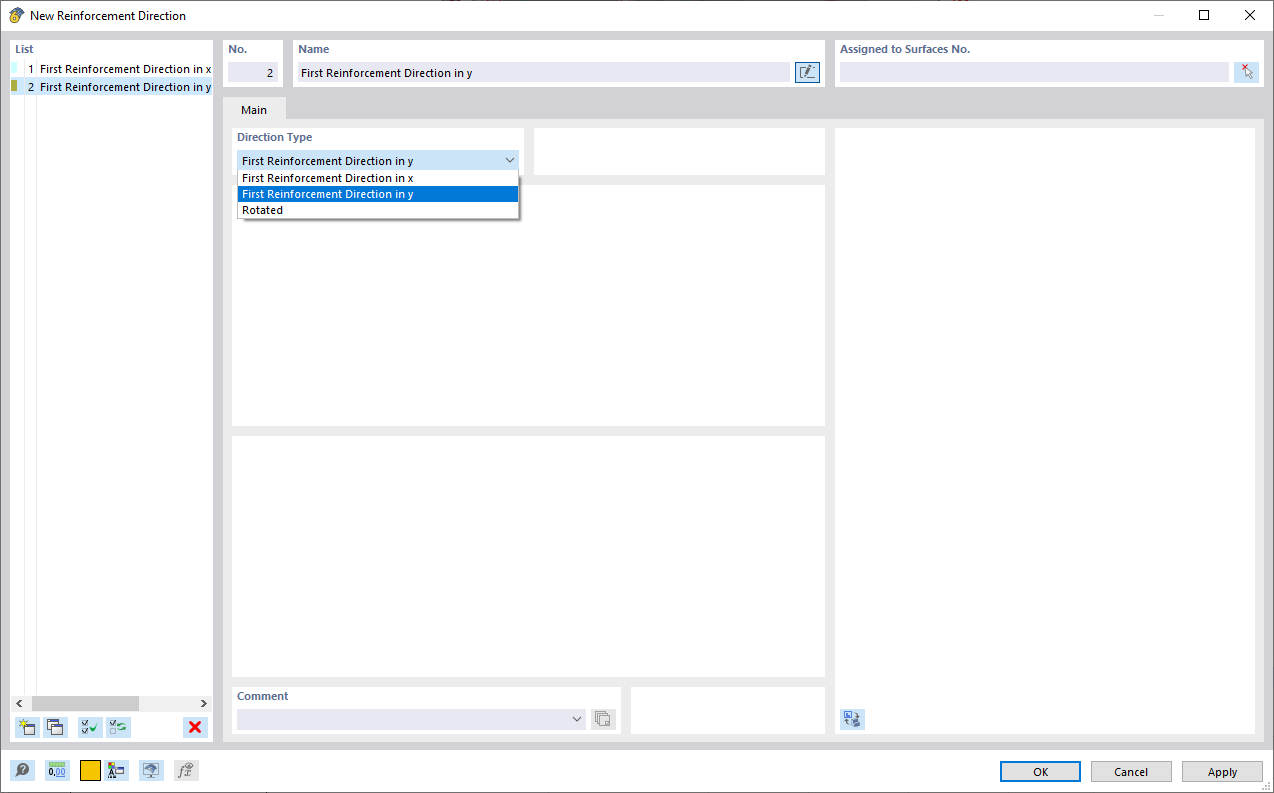
Task: Change the yellow color swatch
Action: [89, 770]
